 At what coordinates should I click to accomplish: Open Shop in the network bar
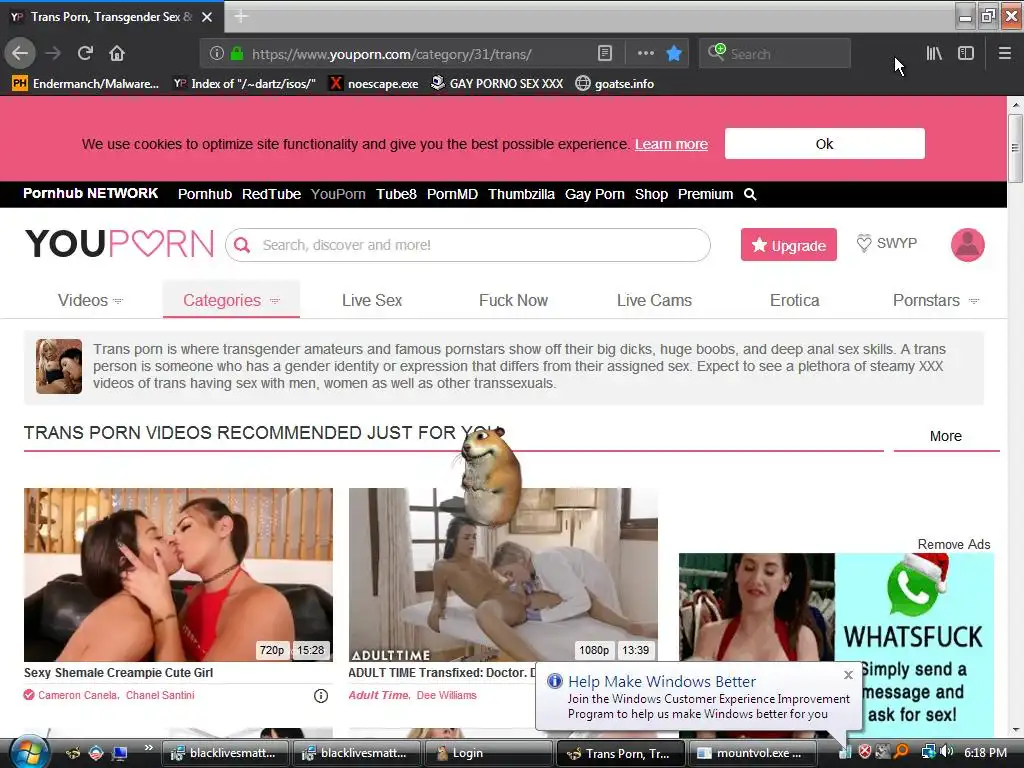tap(651, 194)
